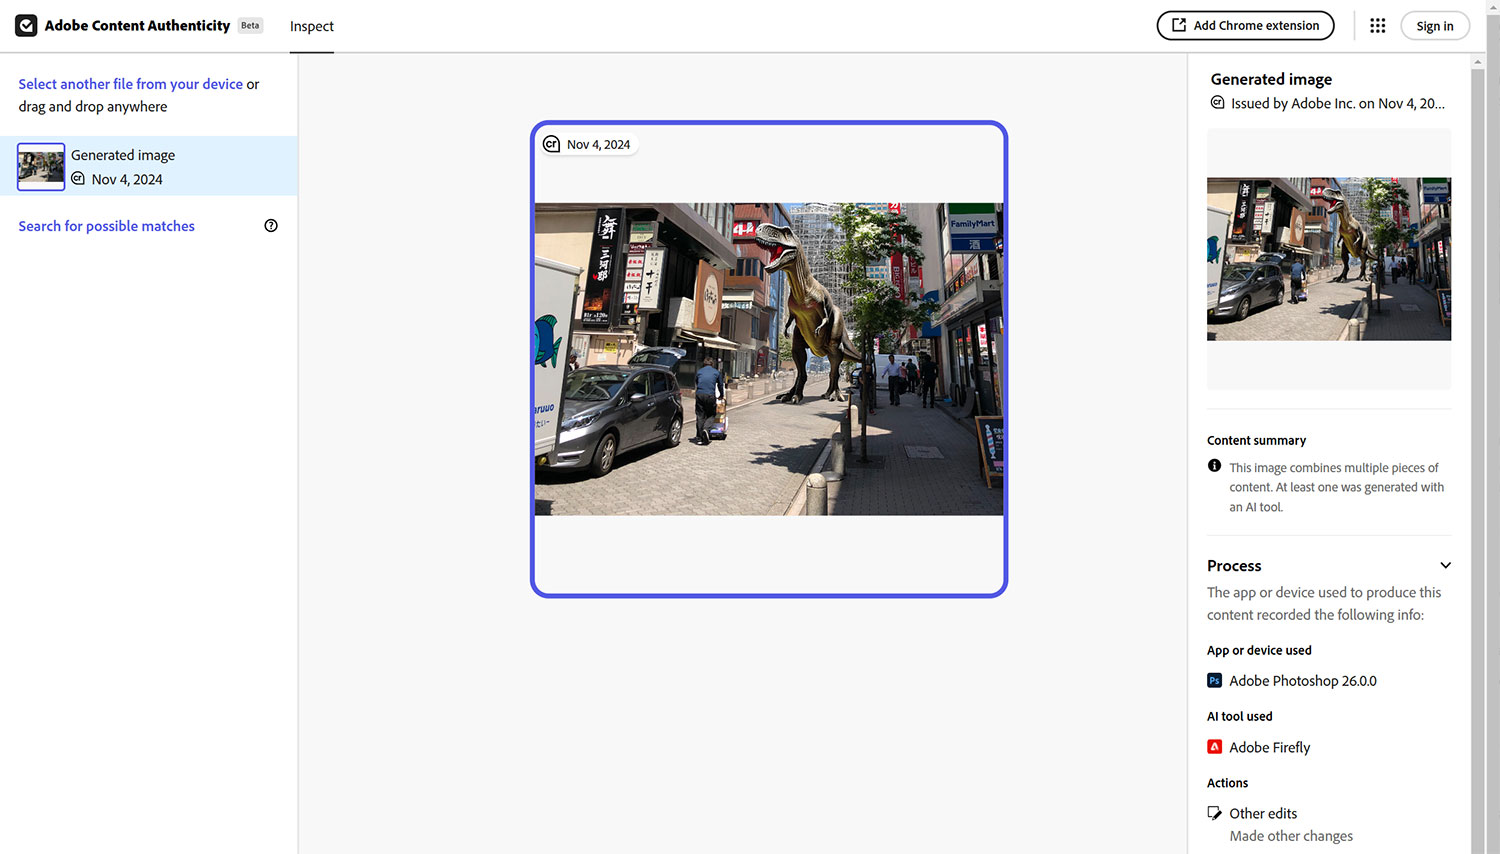Click the Adobe Content Authenticity logo icon

point(26,26)
